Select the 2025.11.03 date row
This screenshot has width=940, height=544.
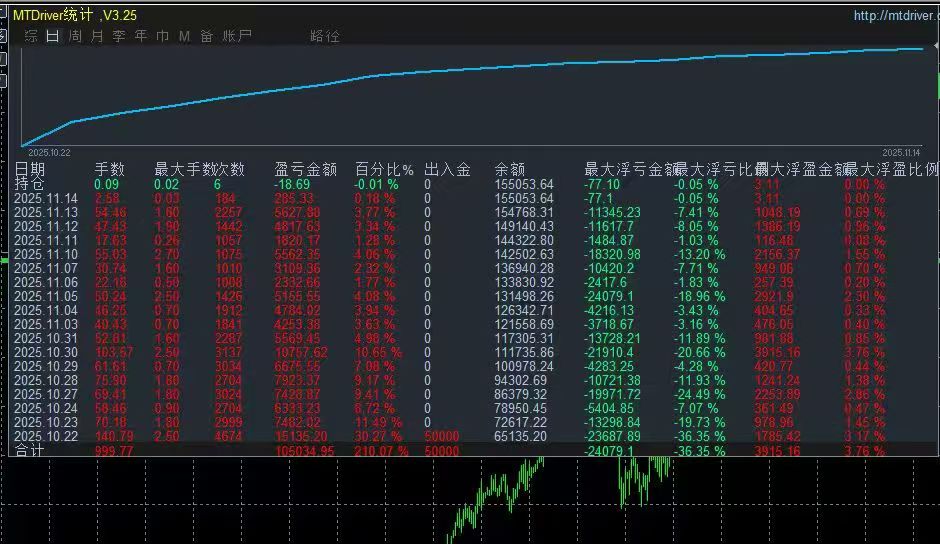[x=46, y=324]
